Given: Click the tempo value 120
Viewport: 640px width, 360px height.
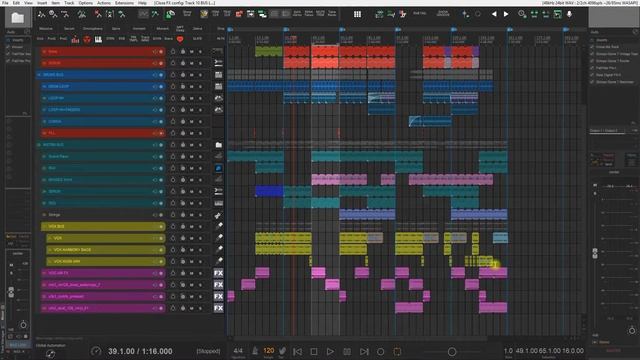Looking at the screenshot, I should tap(269, 351).
